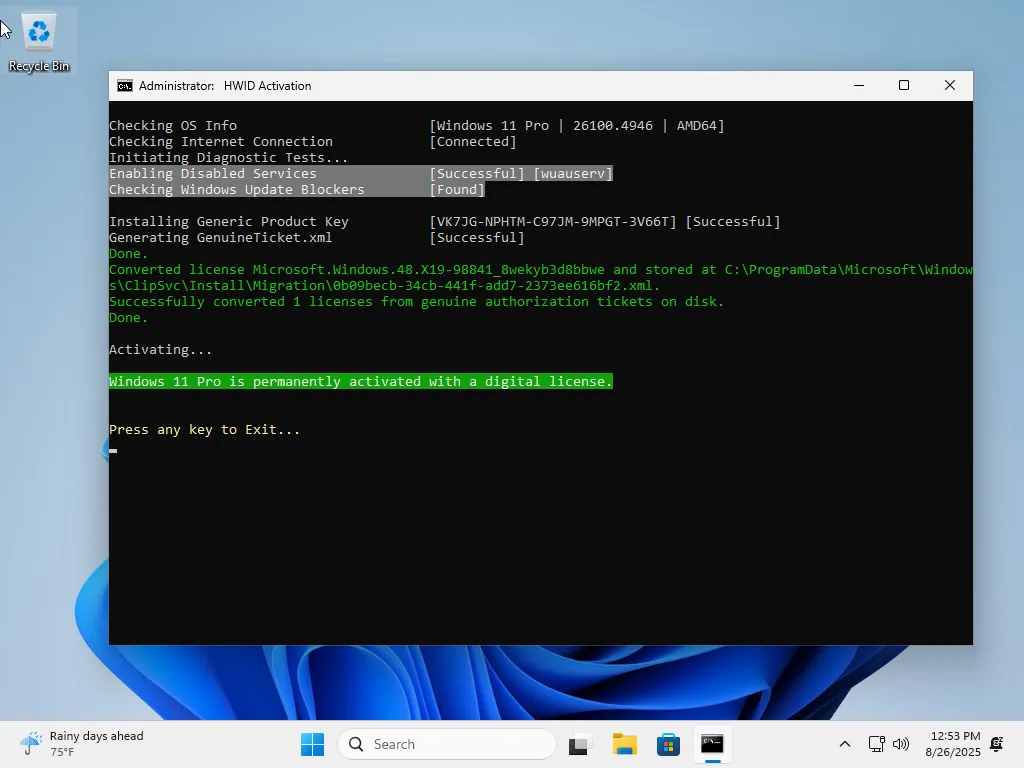Open the weather widget Rainy days ahead
The height and width of the screenshot is (768, 1024).
click(82, 744)
